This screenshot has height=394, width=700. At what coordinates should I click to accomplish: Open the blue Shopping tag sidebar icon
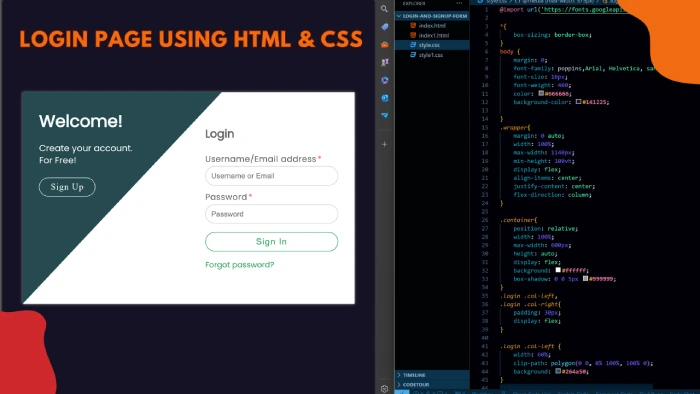(x=384, y=27)
